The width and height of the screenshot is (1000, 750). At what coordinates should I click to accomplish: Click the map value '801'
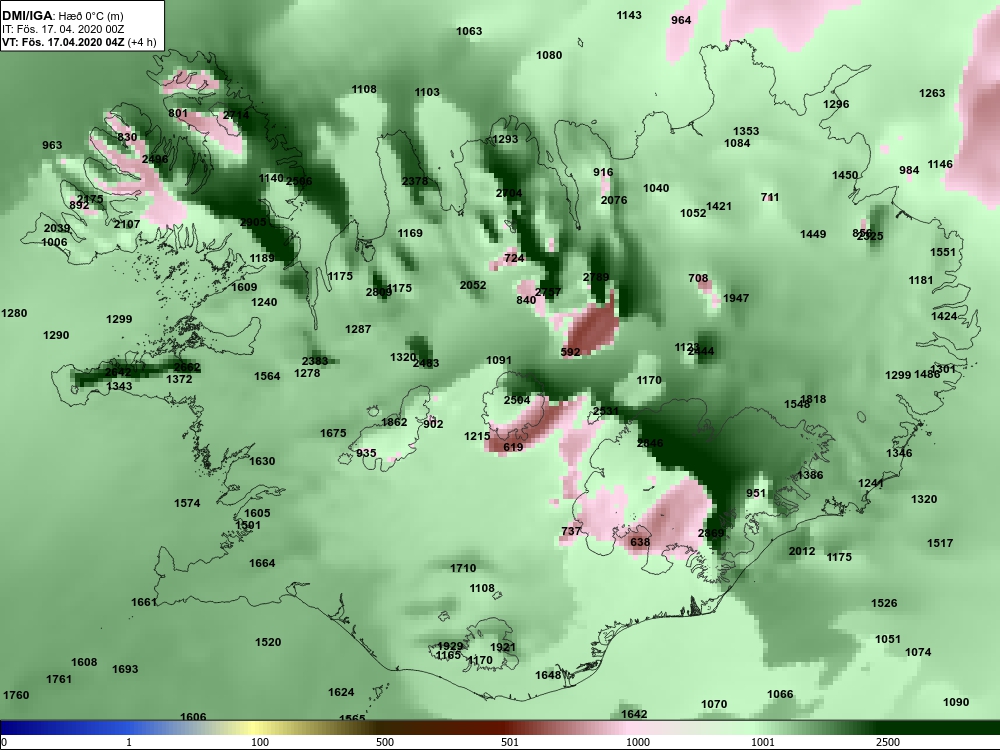[x=178, y=114]
